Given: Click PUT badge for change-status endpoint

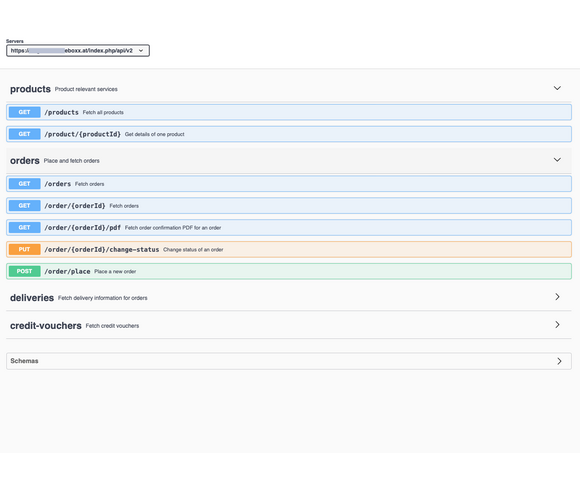Looking at the screenshot, I should [24, 249].
